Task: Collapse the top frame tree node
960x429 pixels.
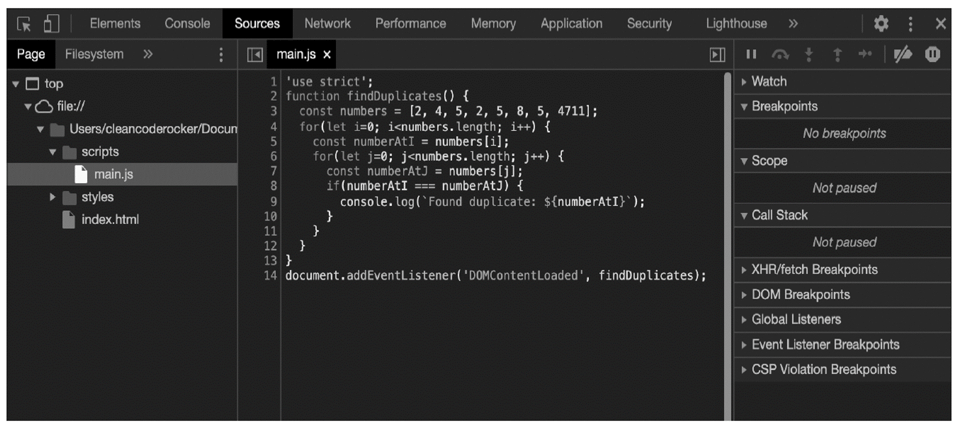Action: point(15,84)
